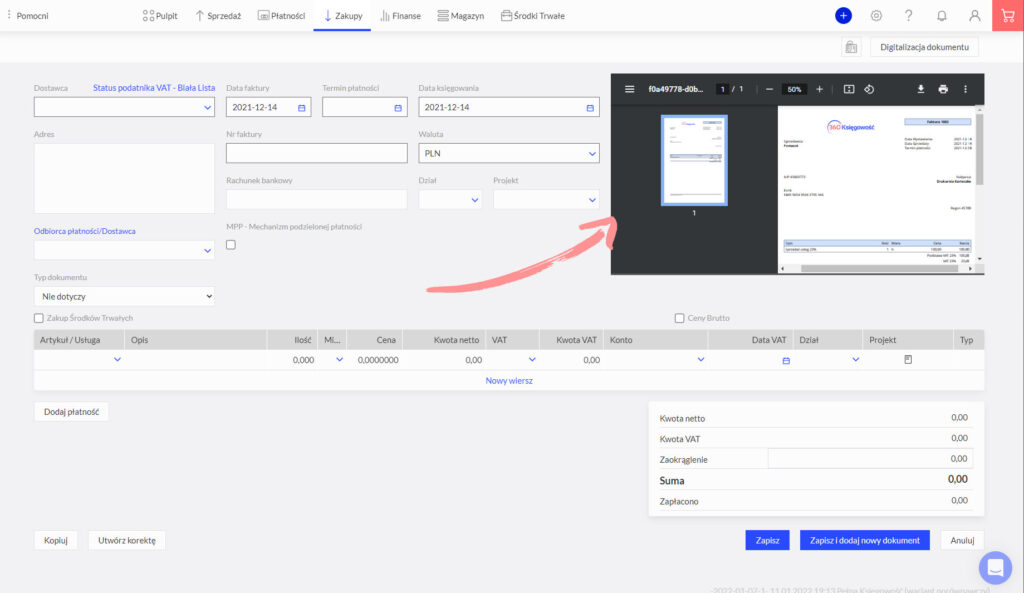The image size is (1024, 593).
Task: Open Status podatnika VAT - Biała Lista link
Action: [x=153, y=88]
